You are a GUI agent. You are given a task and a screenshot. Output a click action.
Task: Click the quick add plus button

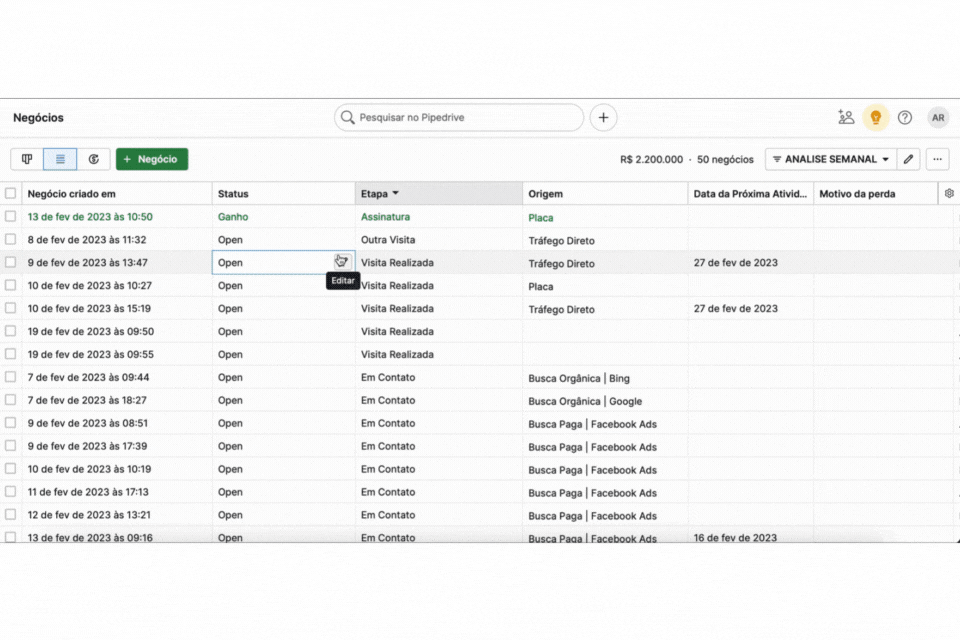click(x=603, y=117)
